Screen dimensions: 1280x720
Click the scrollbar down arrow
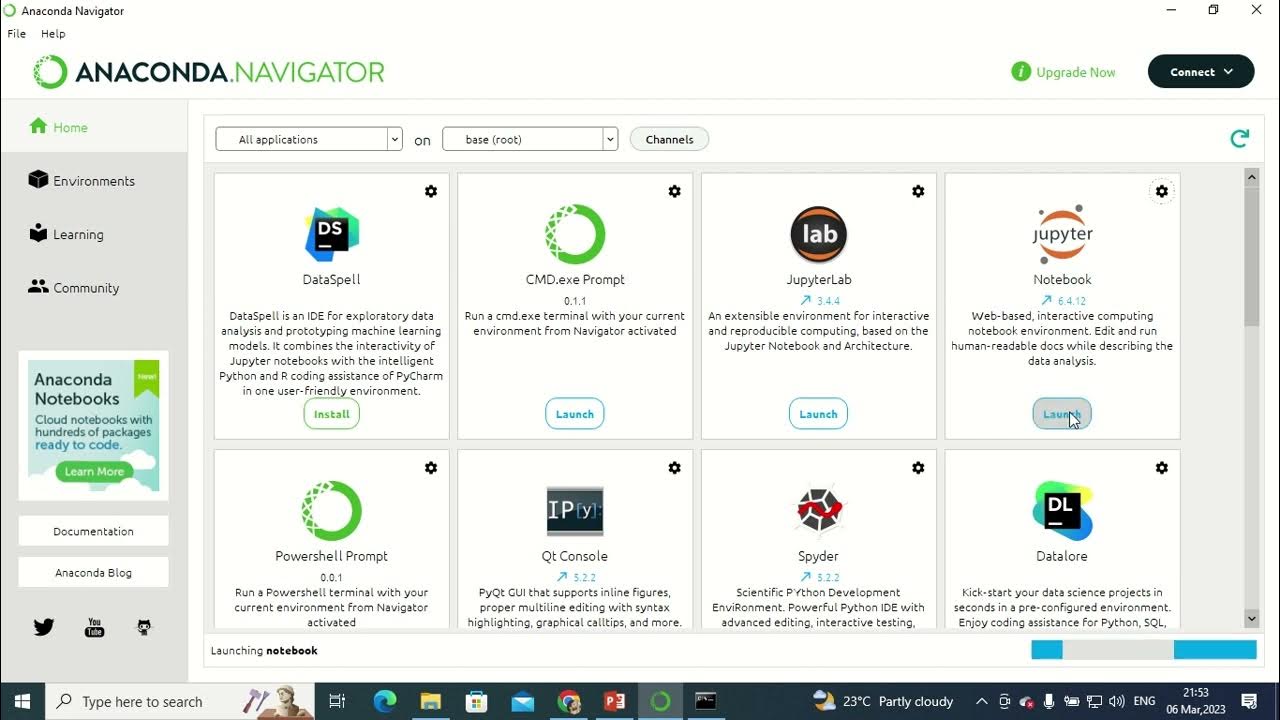coord(1251,618)
